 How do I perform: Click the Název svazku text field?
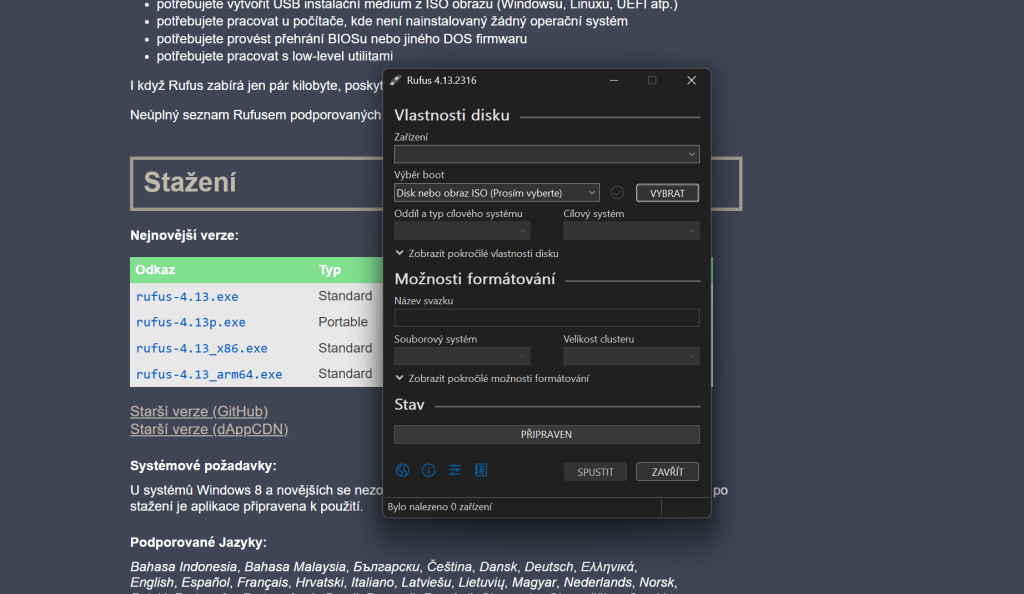546,318
